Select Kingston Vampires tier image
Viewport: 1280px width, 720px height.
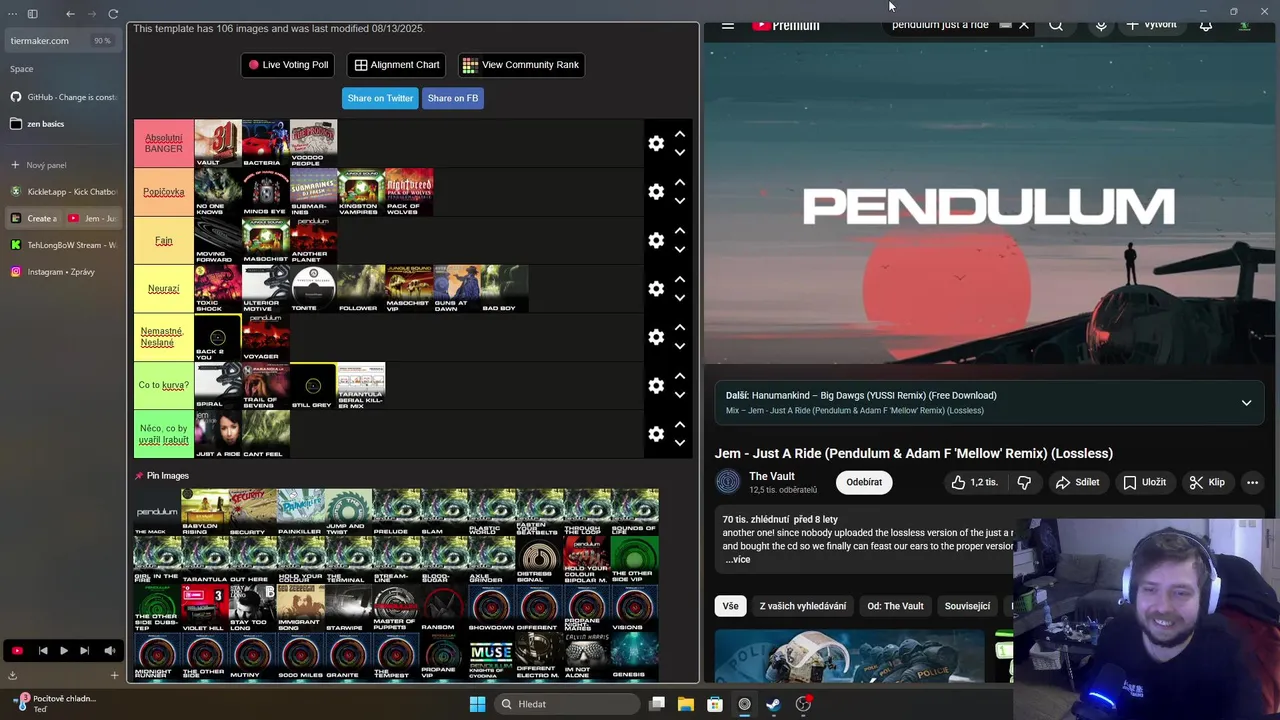tap(361, 192)
